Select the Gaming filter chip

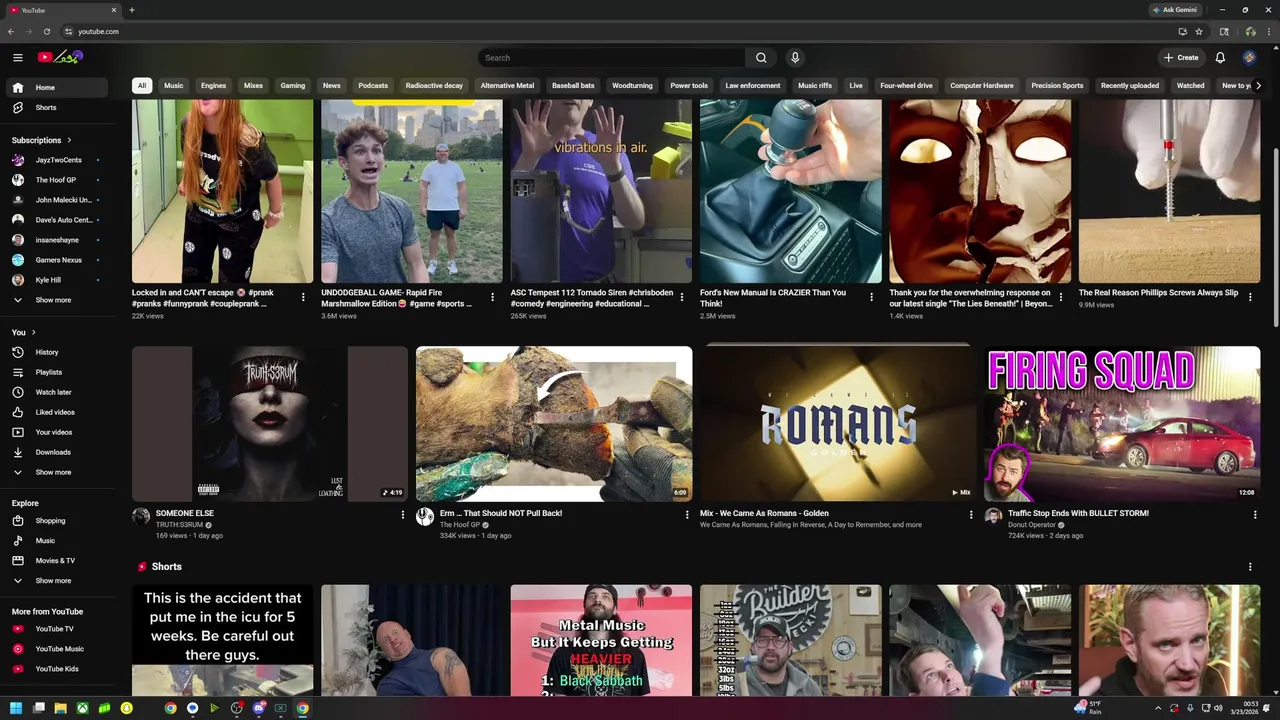click(x=293, y=85)
